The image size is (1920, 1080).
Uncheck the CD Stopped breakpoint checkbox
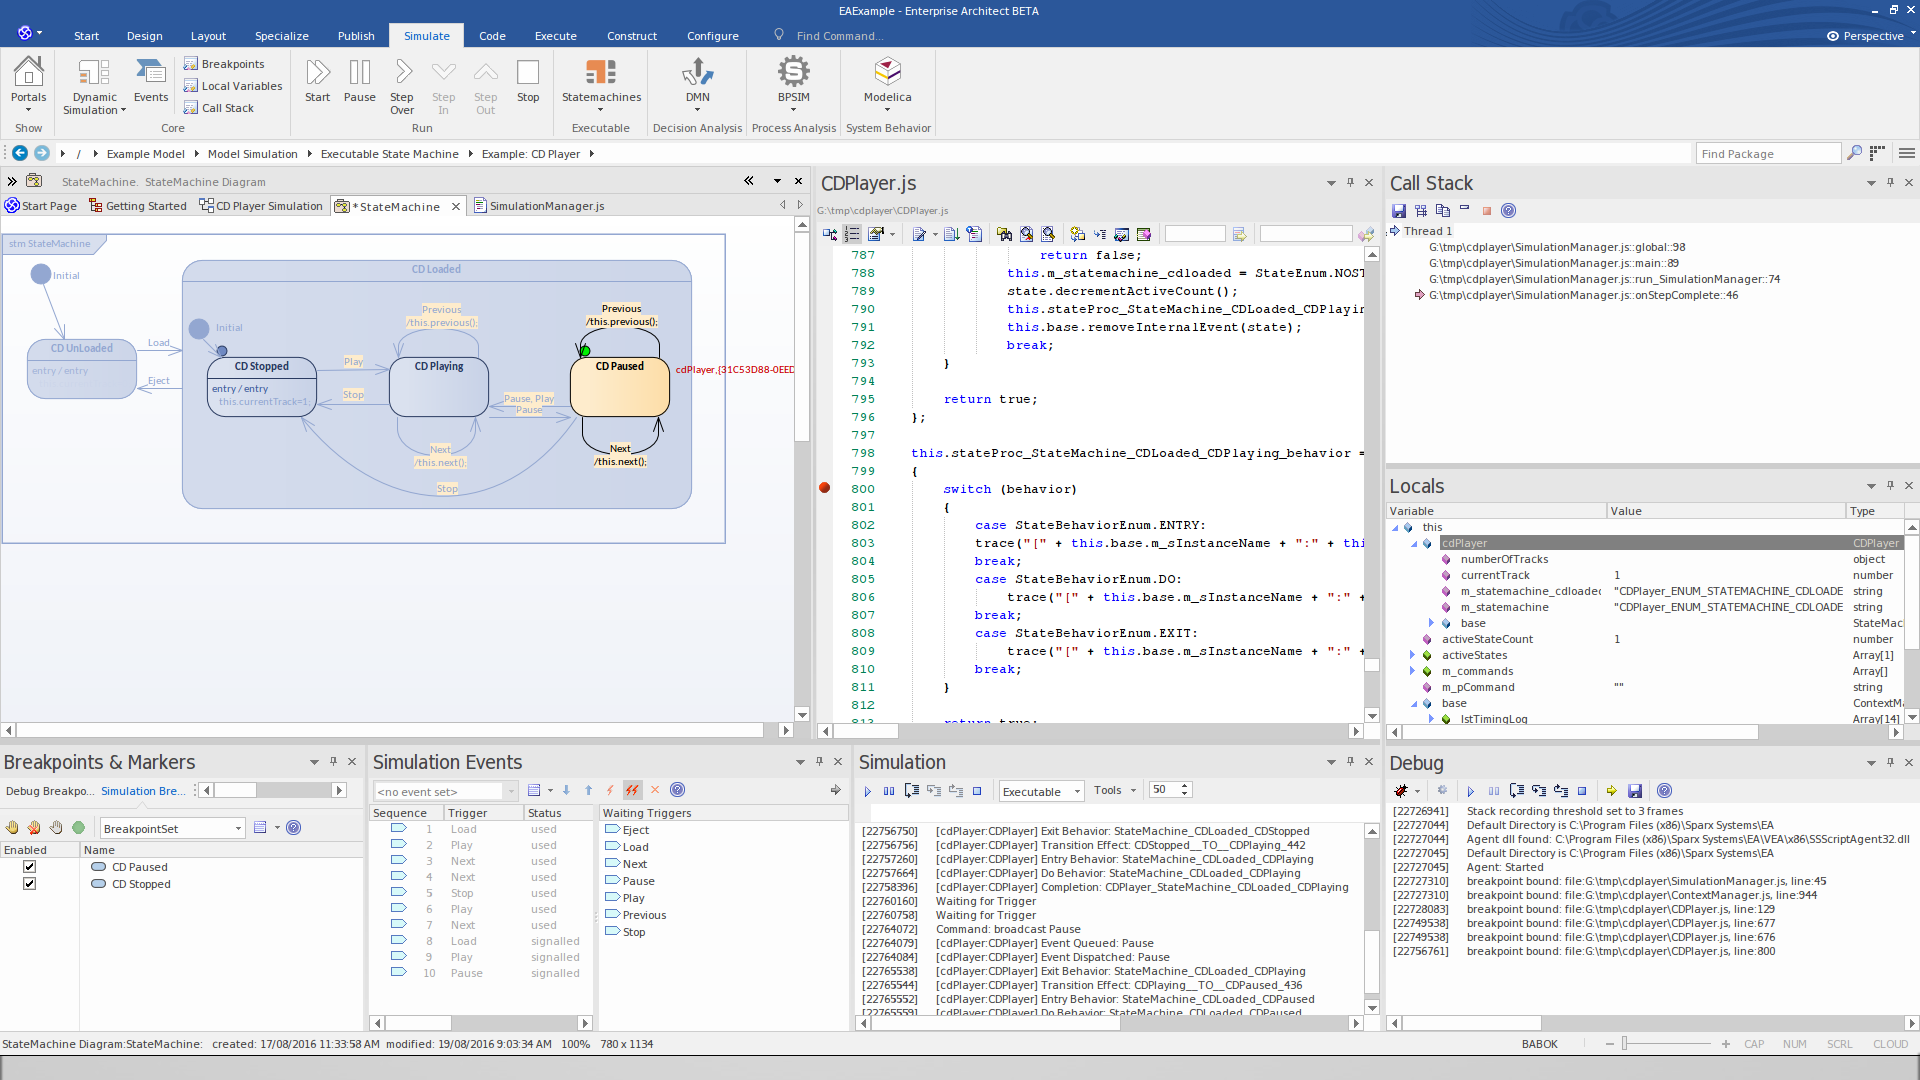tap(29, 884)
